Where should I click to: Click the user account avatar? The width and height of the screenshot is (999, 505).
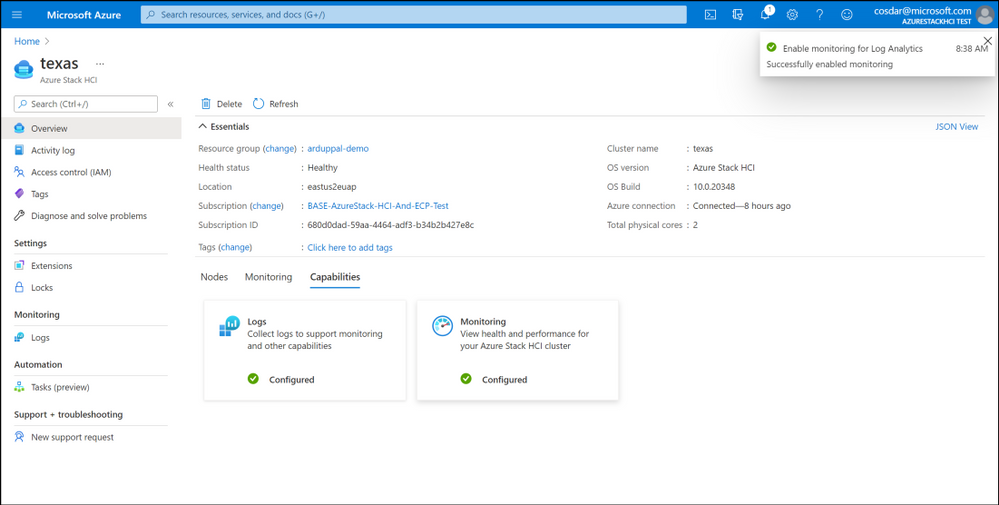984,15
